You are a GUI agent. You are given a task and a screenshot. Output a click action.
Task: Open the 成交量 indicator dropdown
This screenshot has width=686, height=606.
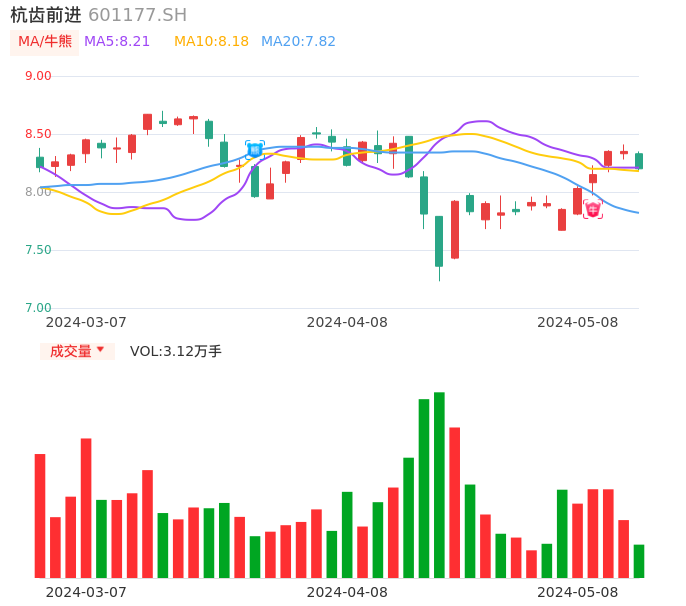(77, 351)
